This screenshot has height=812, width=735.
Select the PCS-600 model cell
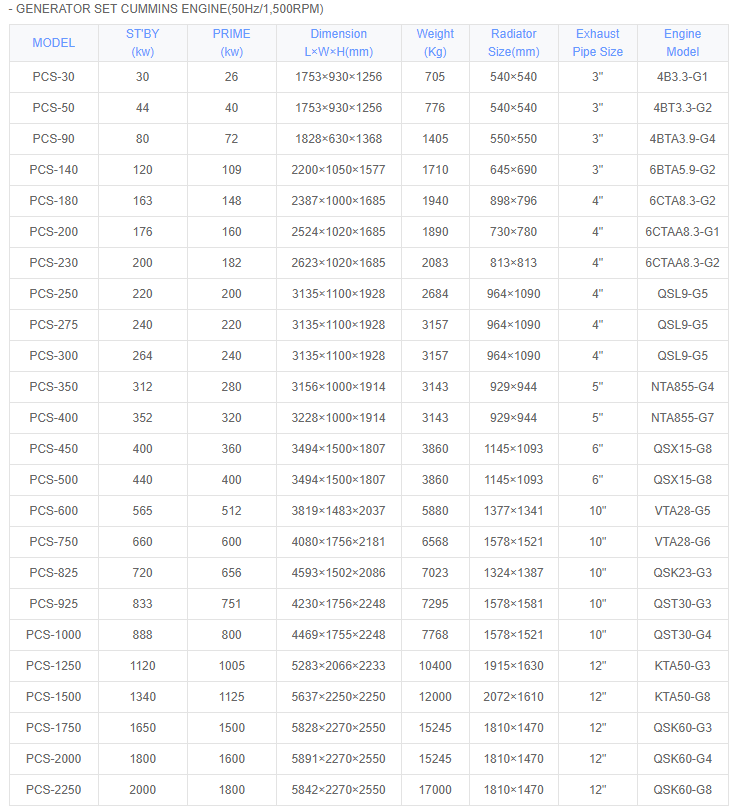[x=54, y=511]
